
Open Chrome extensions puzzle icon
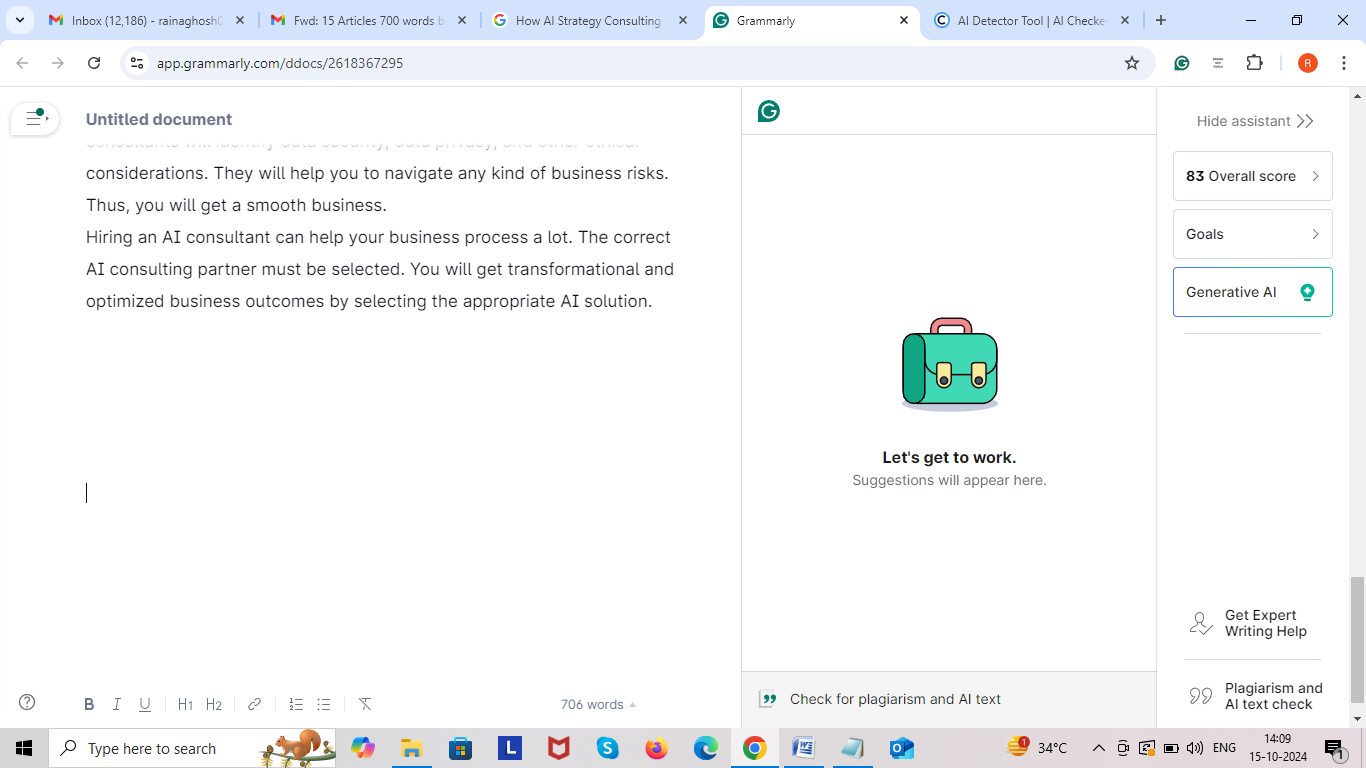1254,63
